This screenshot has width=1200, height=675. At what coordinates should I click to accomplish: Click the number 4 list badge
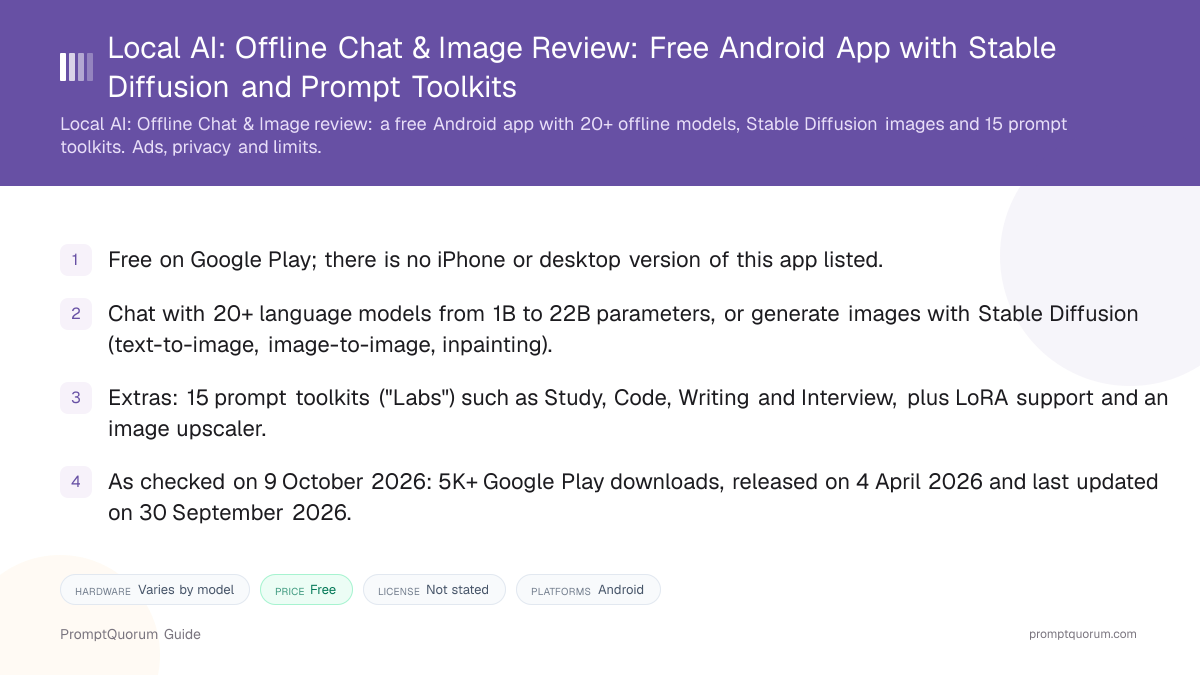(x=76, y=482)
